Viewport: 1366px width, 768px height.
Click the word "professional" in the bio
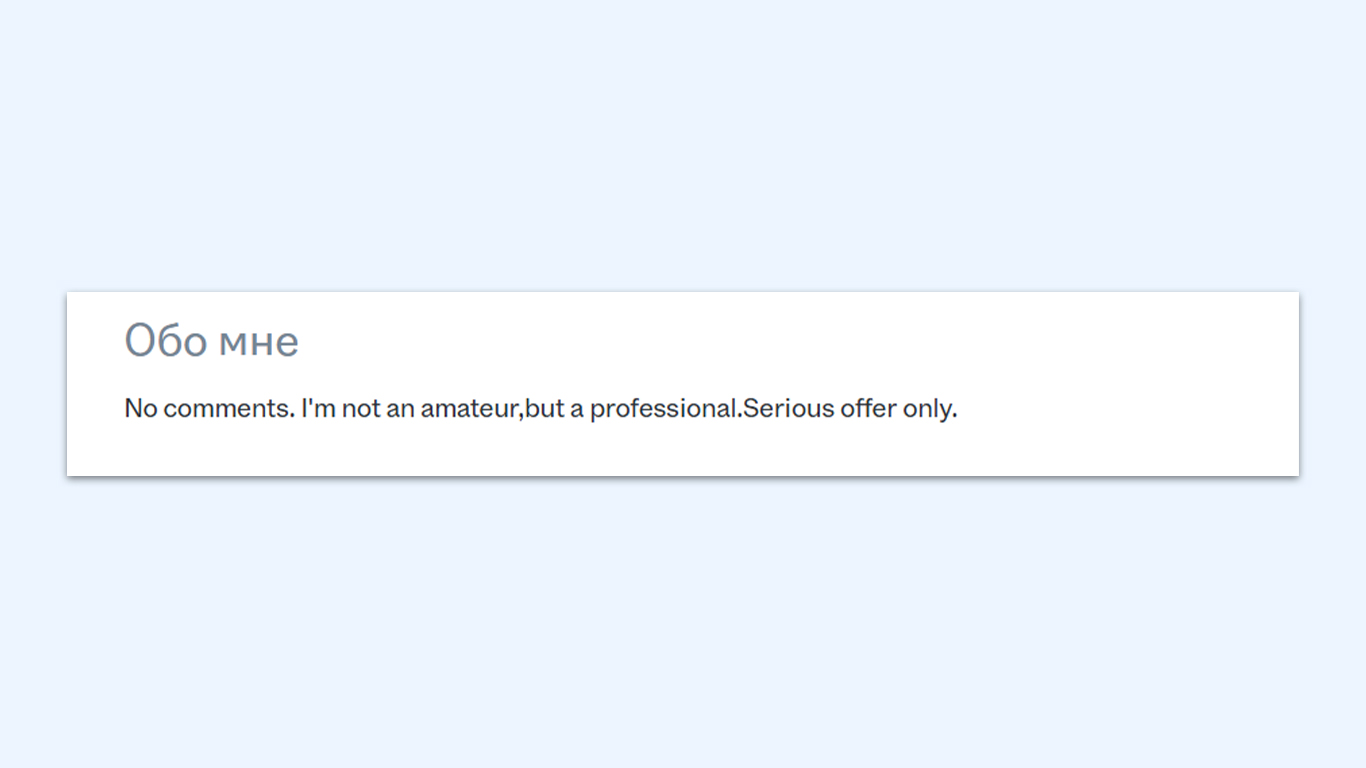tap(664, 408)
